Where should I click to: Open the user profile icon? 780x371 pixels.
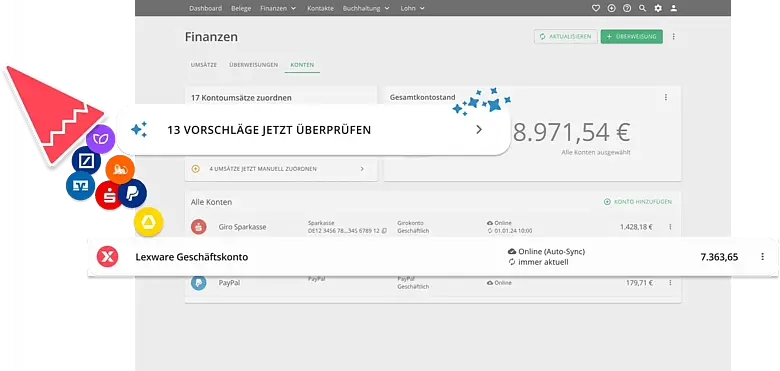[674, 8]
